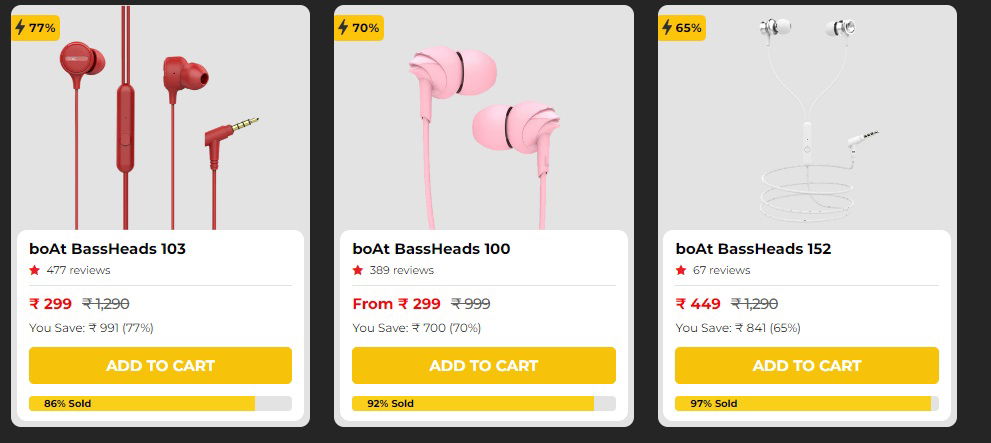Add boAt BassHeads 103 to cart
Image resolution: width=991 pixels, height=443 pixels.
pos(160,365)
